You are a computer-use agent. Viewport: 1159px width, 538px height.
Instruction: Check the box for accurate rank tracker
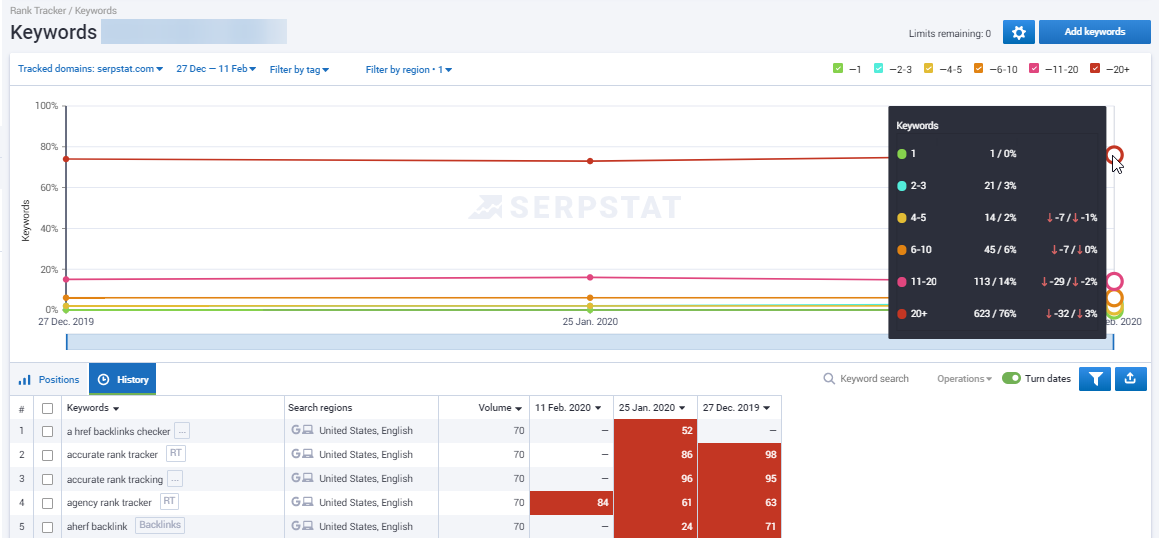click(47, 455)
